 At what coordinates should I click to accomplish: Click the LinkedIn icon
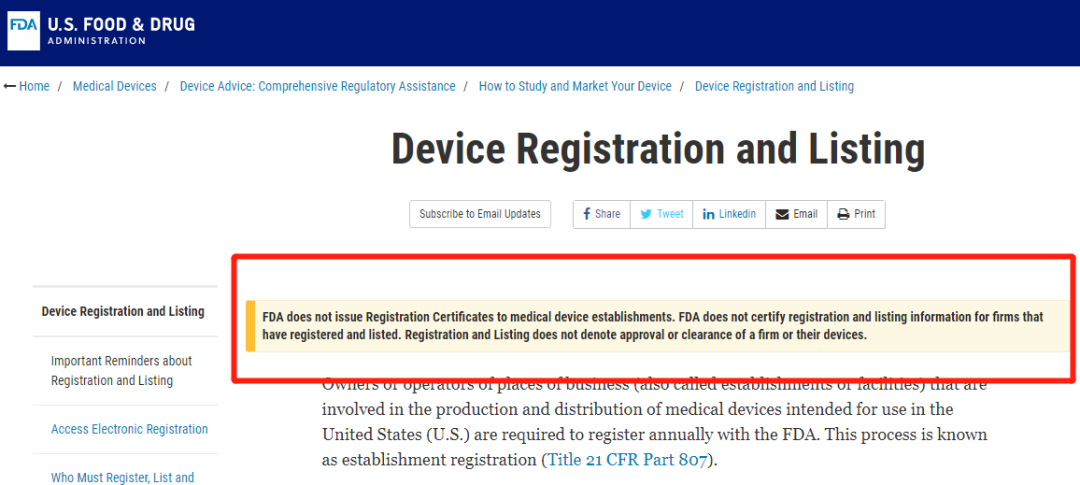pyautogui.click(x=709, y=214)
